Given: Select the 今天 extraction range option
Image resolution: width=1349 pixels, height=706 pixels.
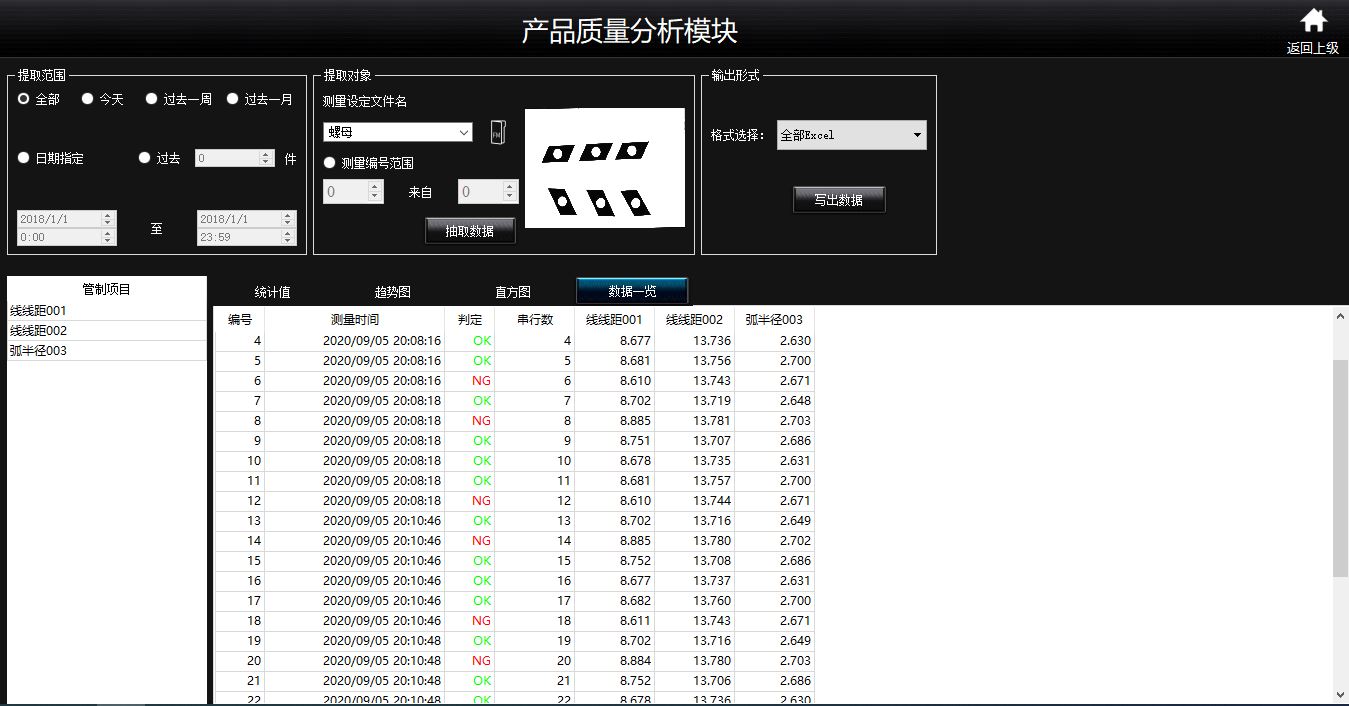Looking at the screenshot, I should pos(88,99).
